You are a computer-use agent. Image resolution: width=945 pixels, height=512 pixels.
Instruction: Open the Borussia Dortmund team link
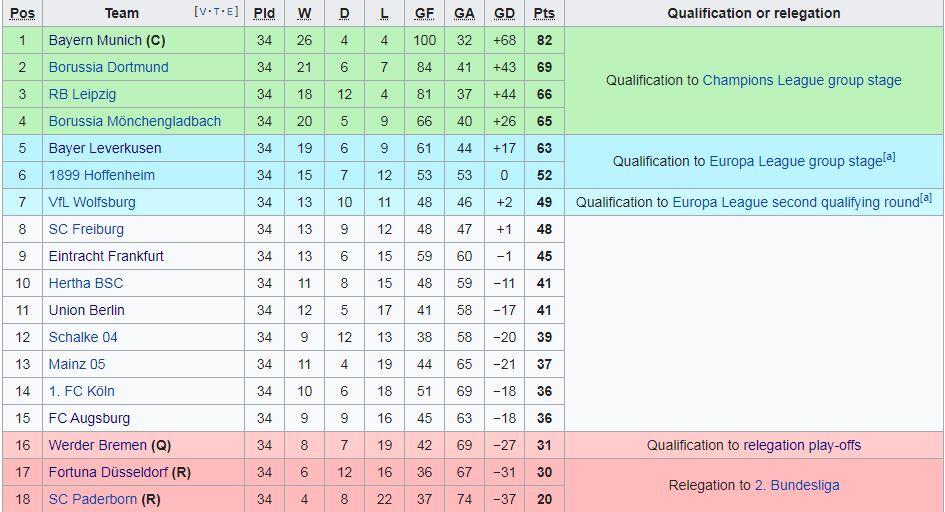108,67
